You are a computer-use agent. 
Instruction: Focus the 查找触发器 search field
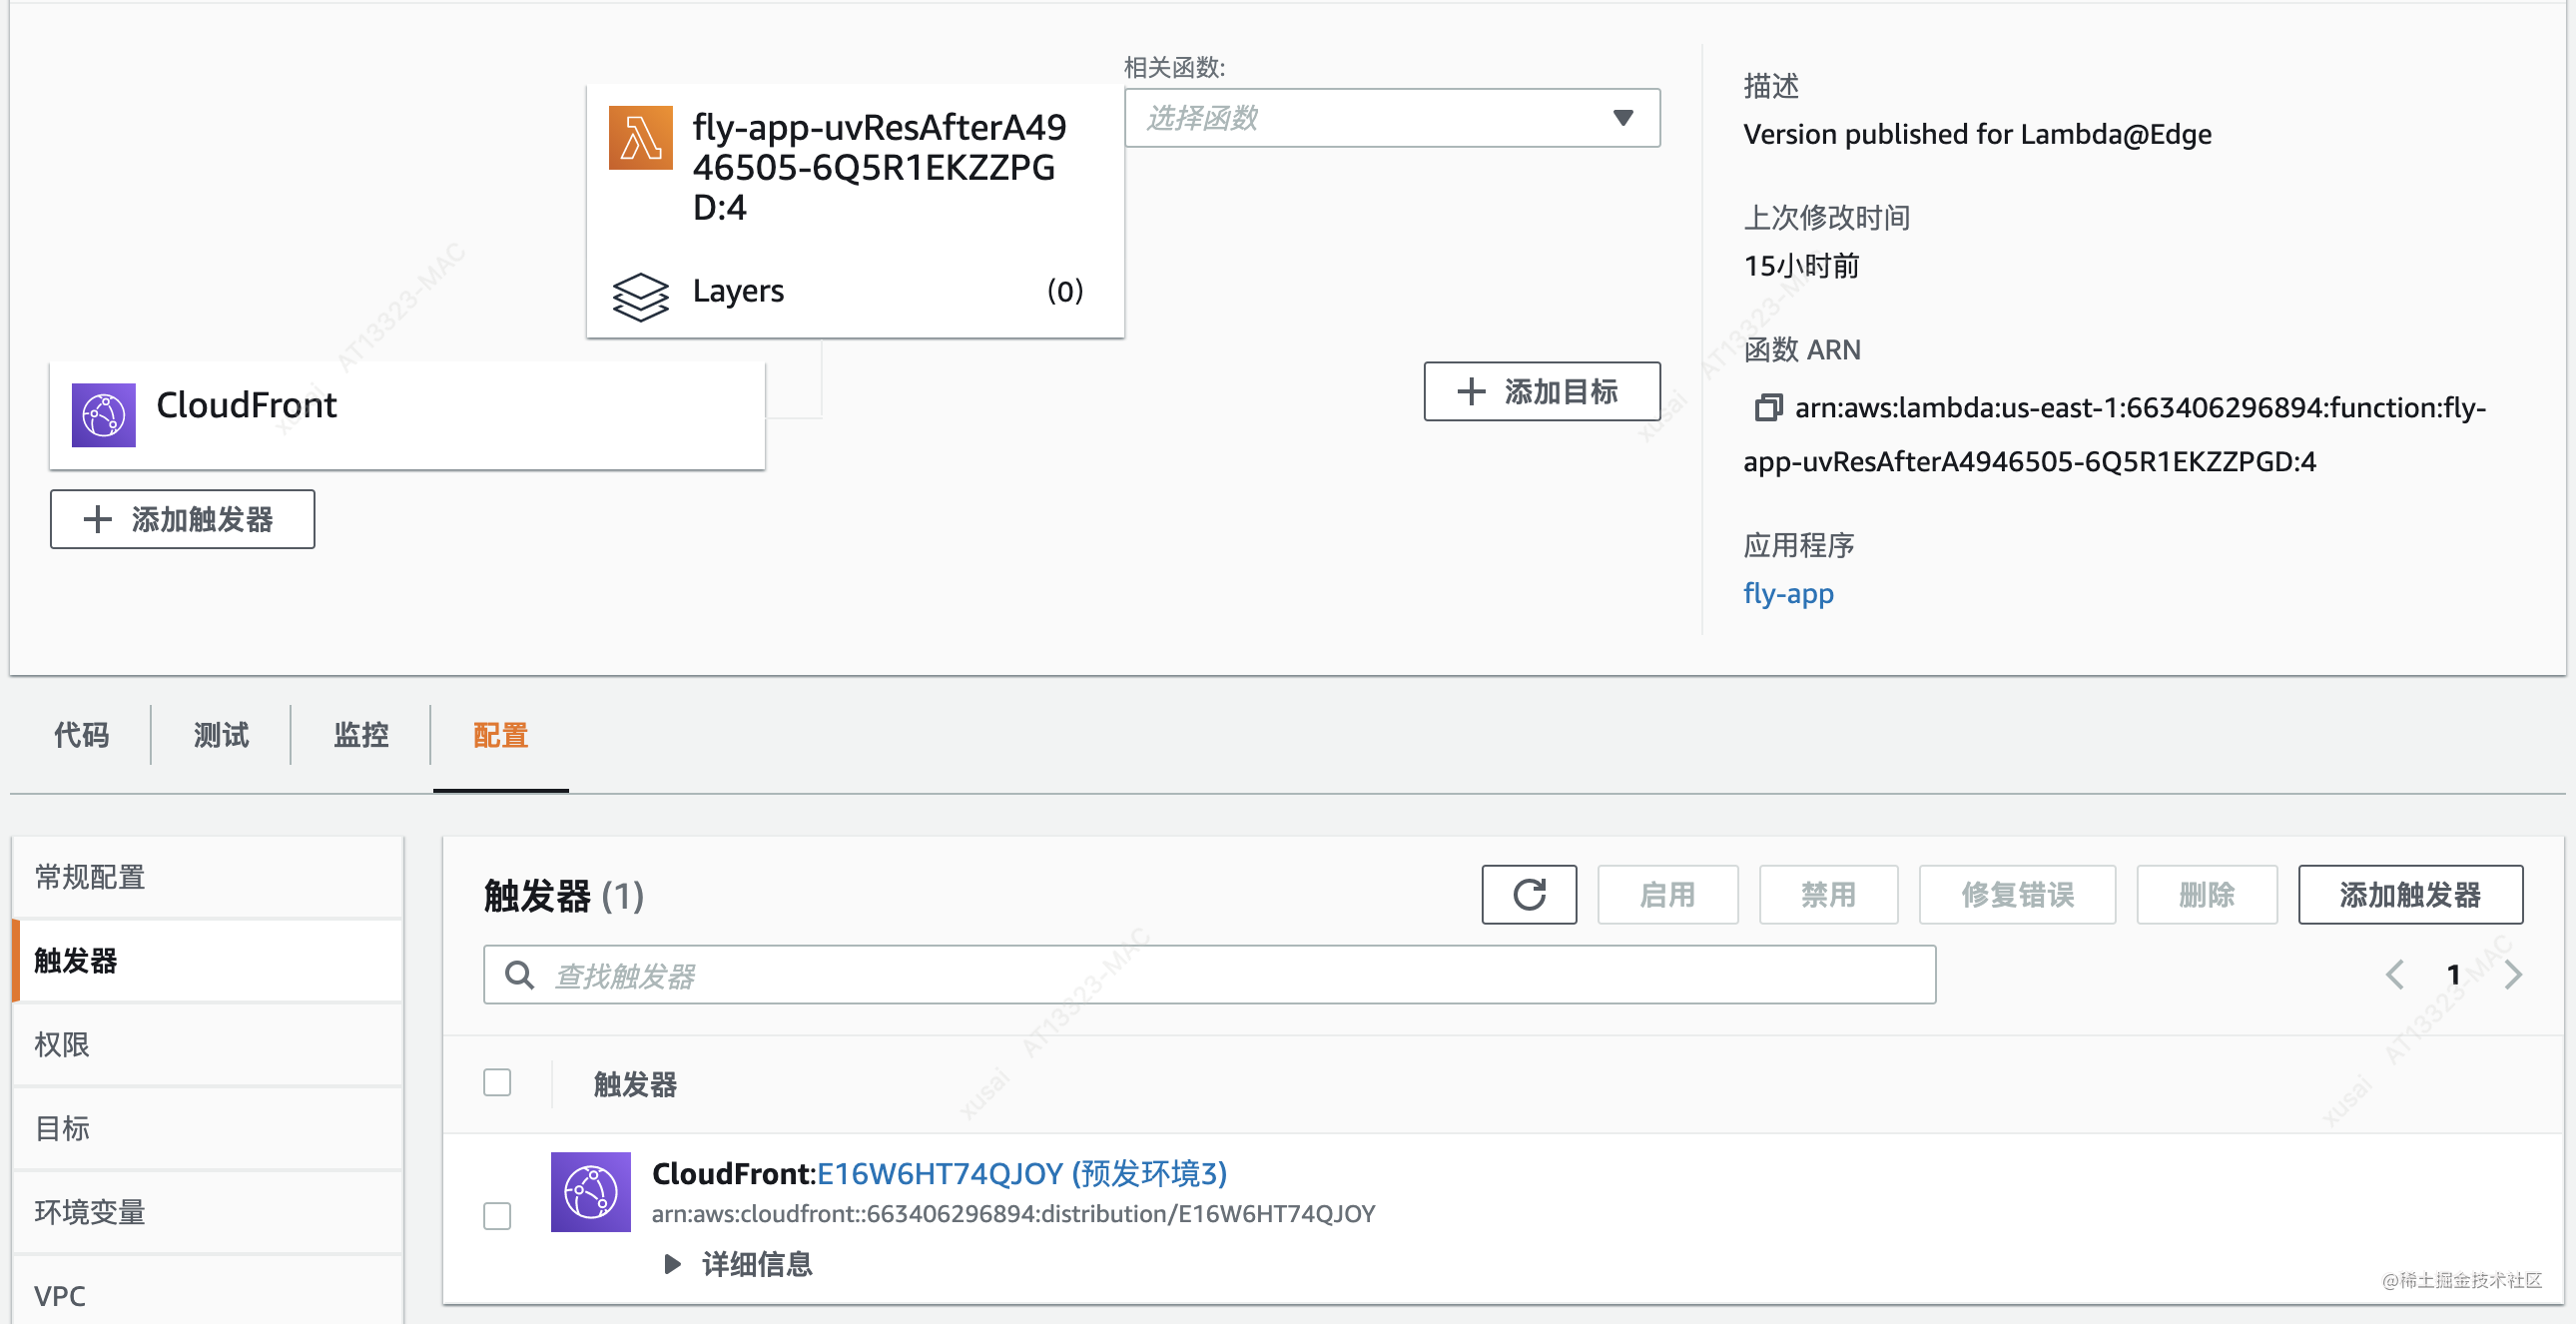click(1209, 974)
